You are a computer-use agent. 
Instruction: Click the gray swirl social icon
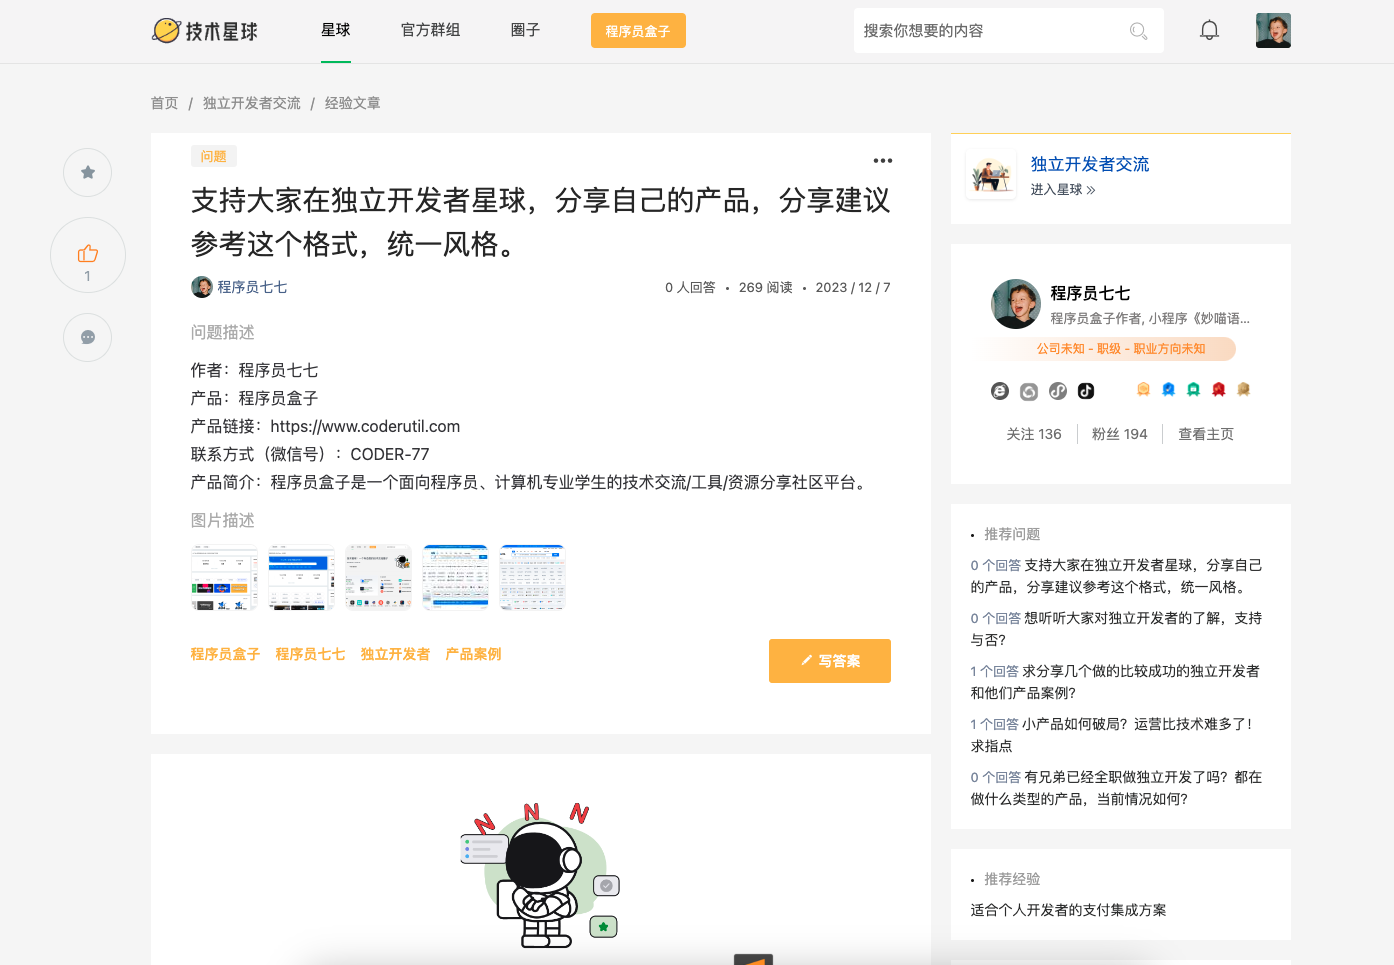pyautogui.click(x=1029, y=391)
